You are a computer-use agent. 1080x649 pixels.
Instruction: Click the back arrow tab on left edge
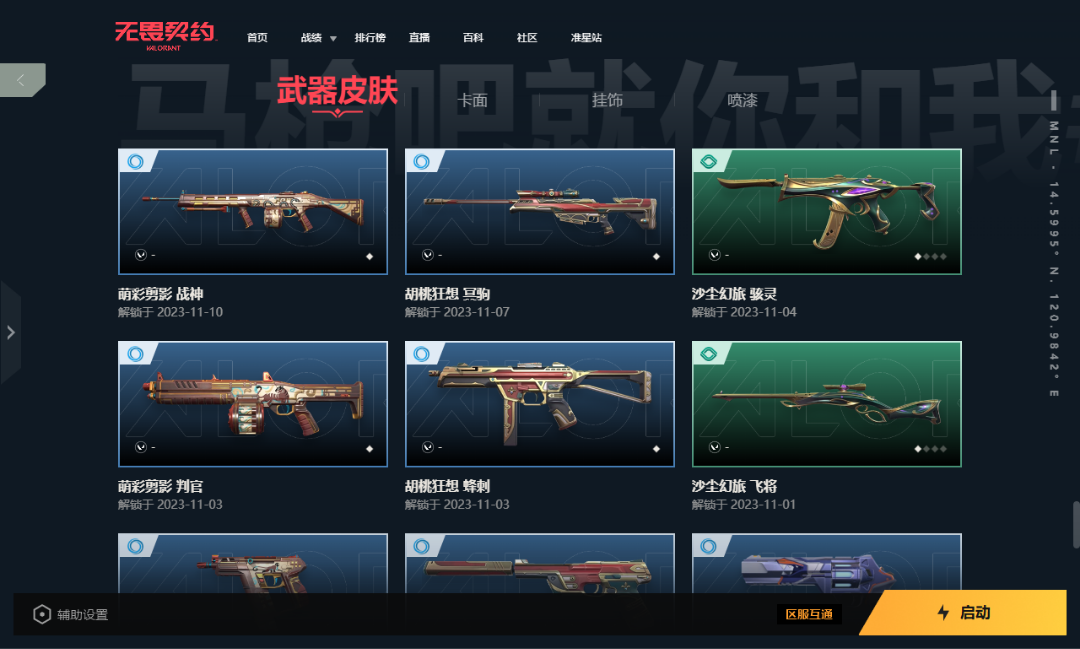22,80
